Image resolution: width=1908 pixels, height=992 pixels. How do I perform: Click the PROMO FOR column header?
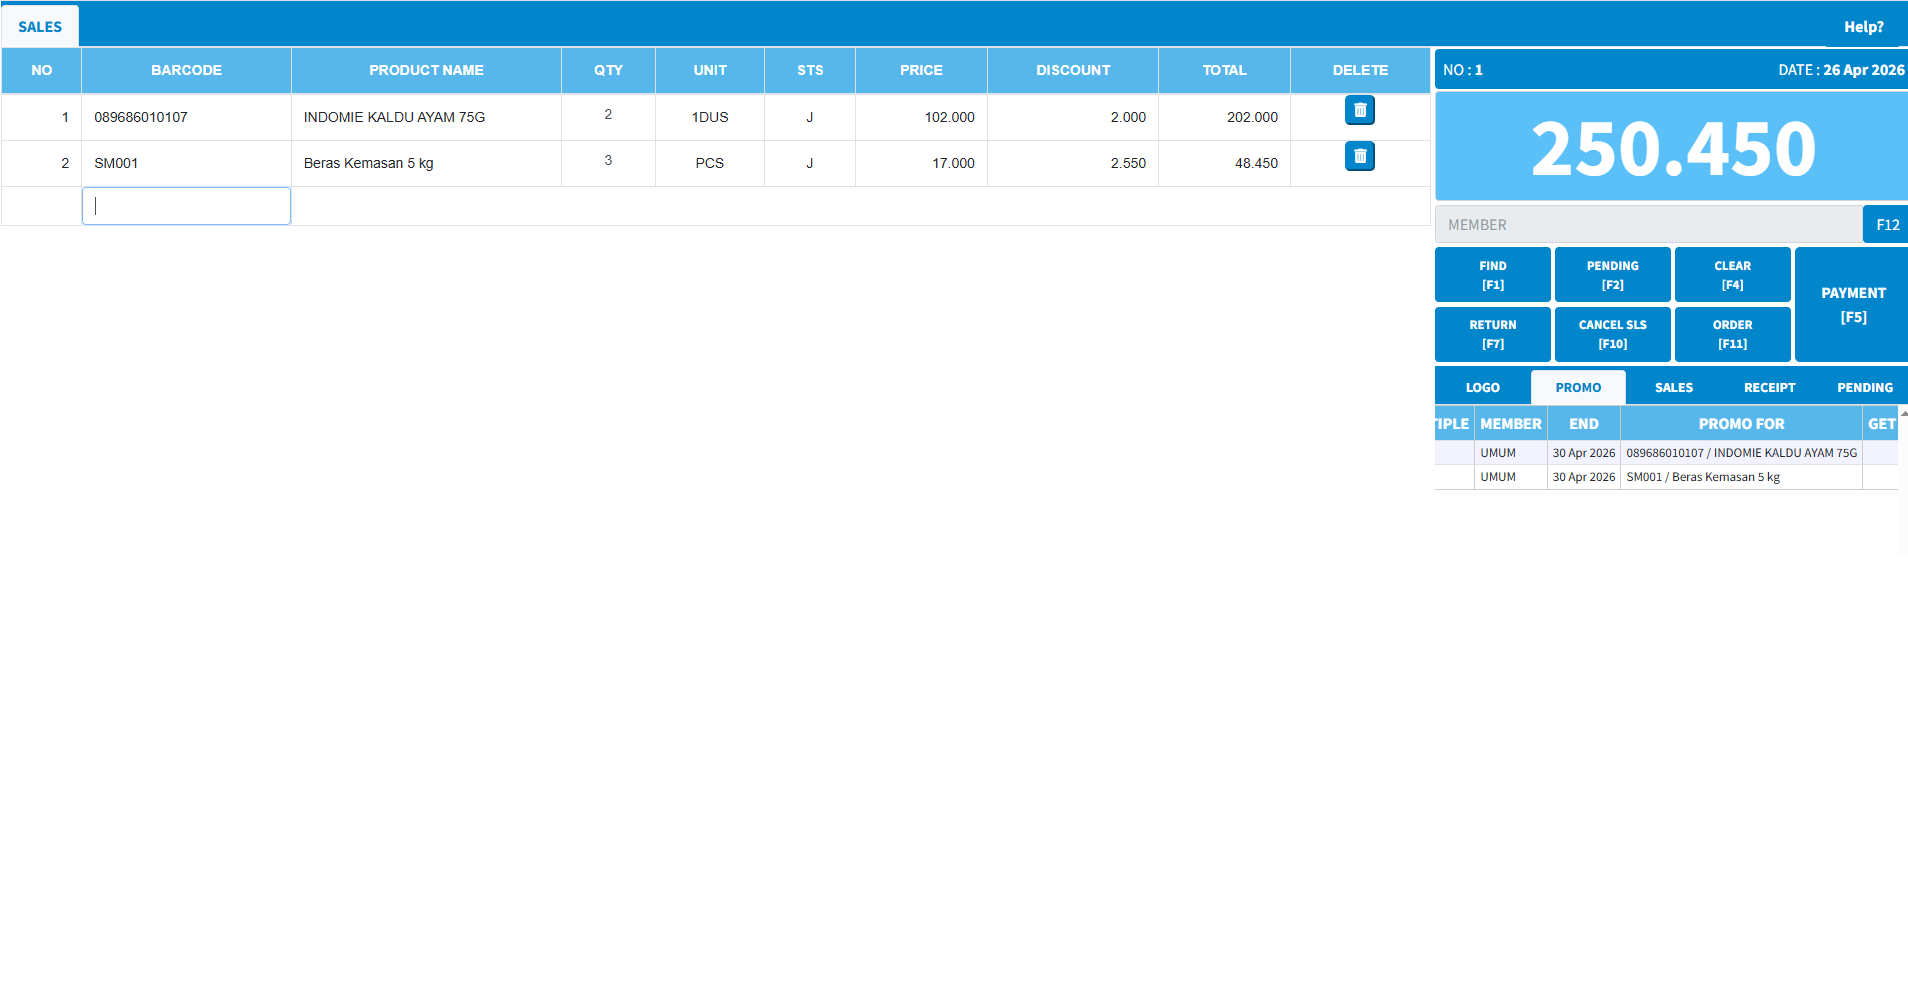tap(1741, 424)
